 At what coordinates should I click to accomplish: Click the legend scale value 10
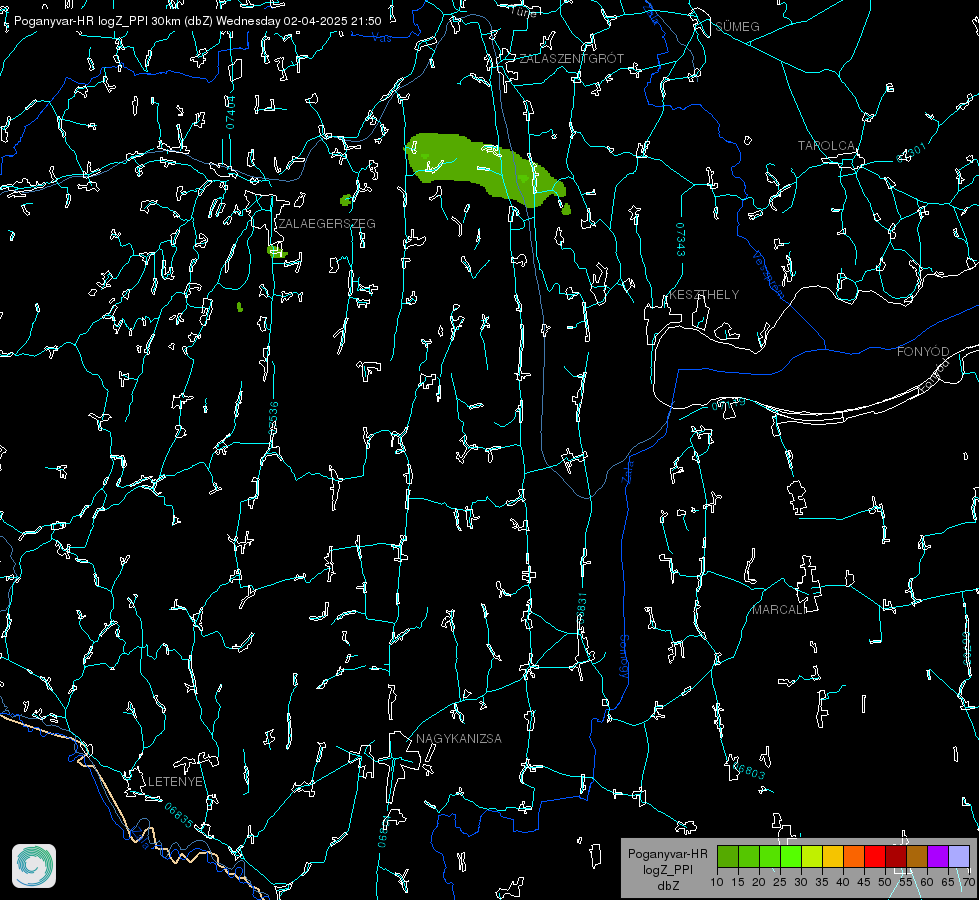pos(717,882)
